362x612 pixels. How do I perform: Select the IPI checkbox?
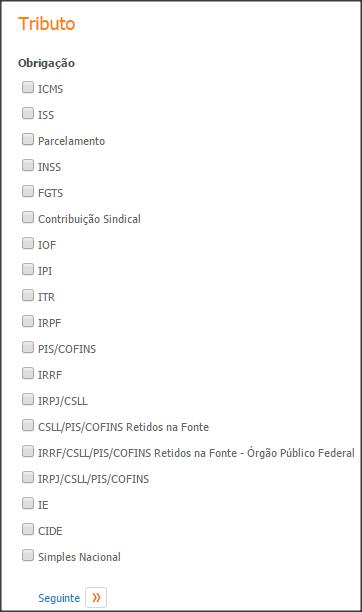(28, 269)
